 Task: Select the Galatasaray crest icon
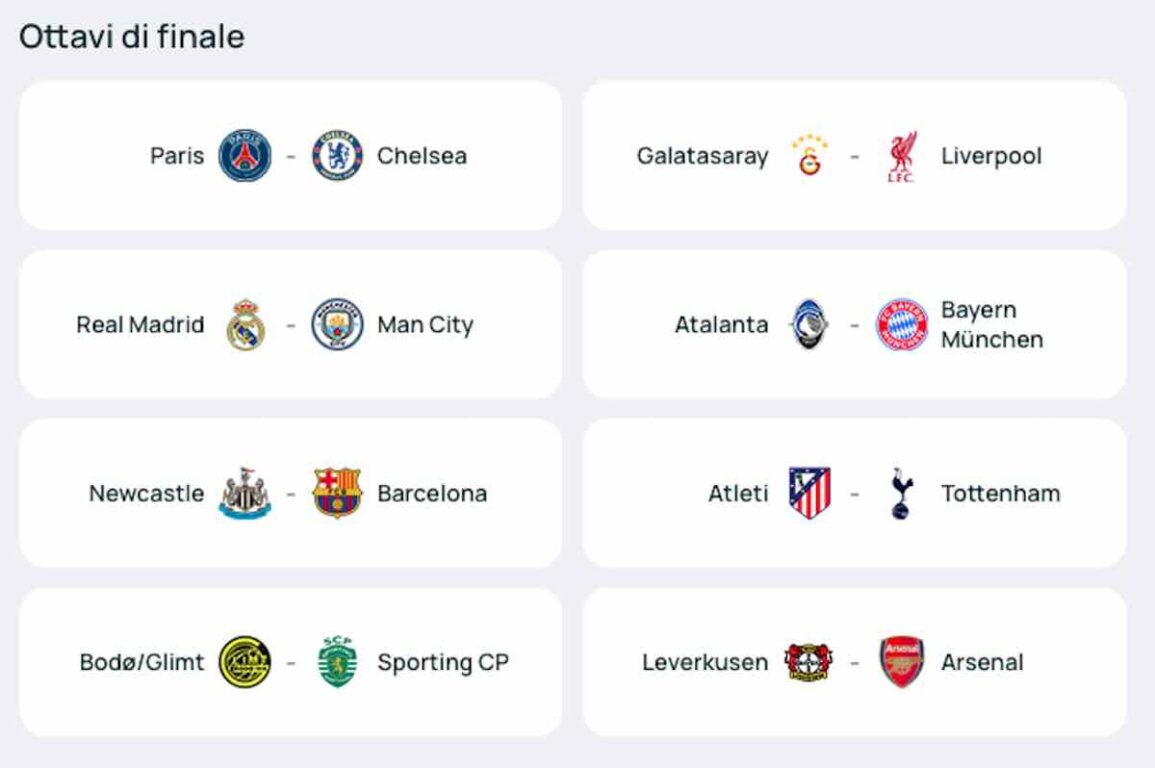coord(809,156)
